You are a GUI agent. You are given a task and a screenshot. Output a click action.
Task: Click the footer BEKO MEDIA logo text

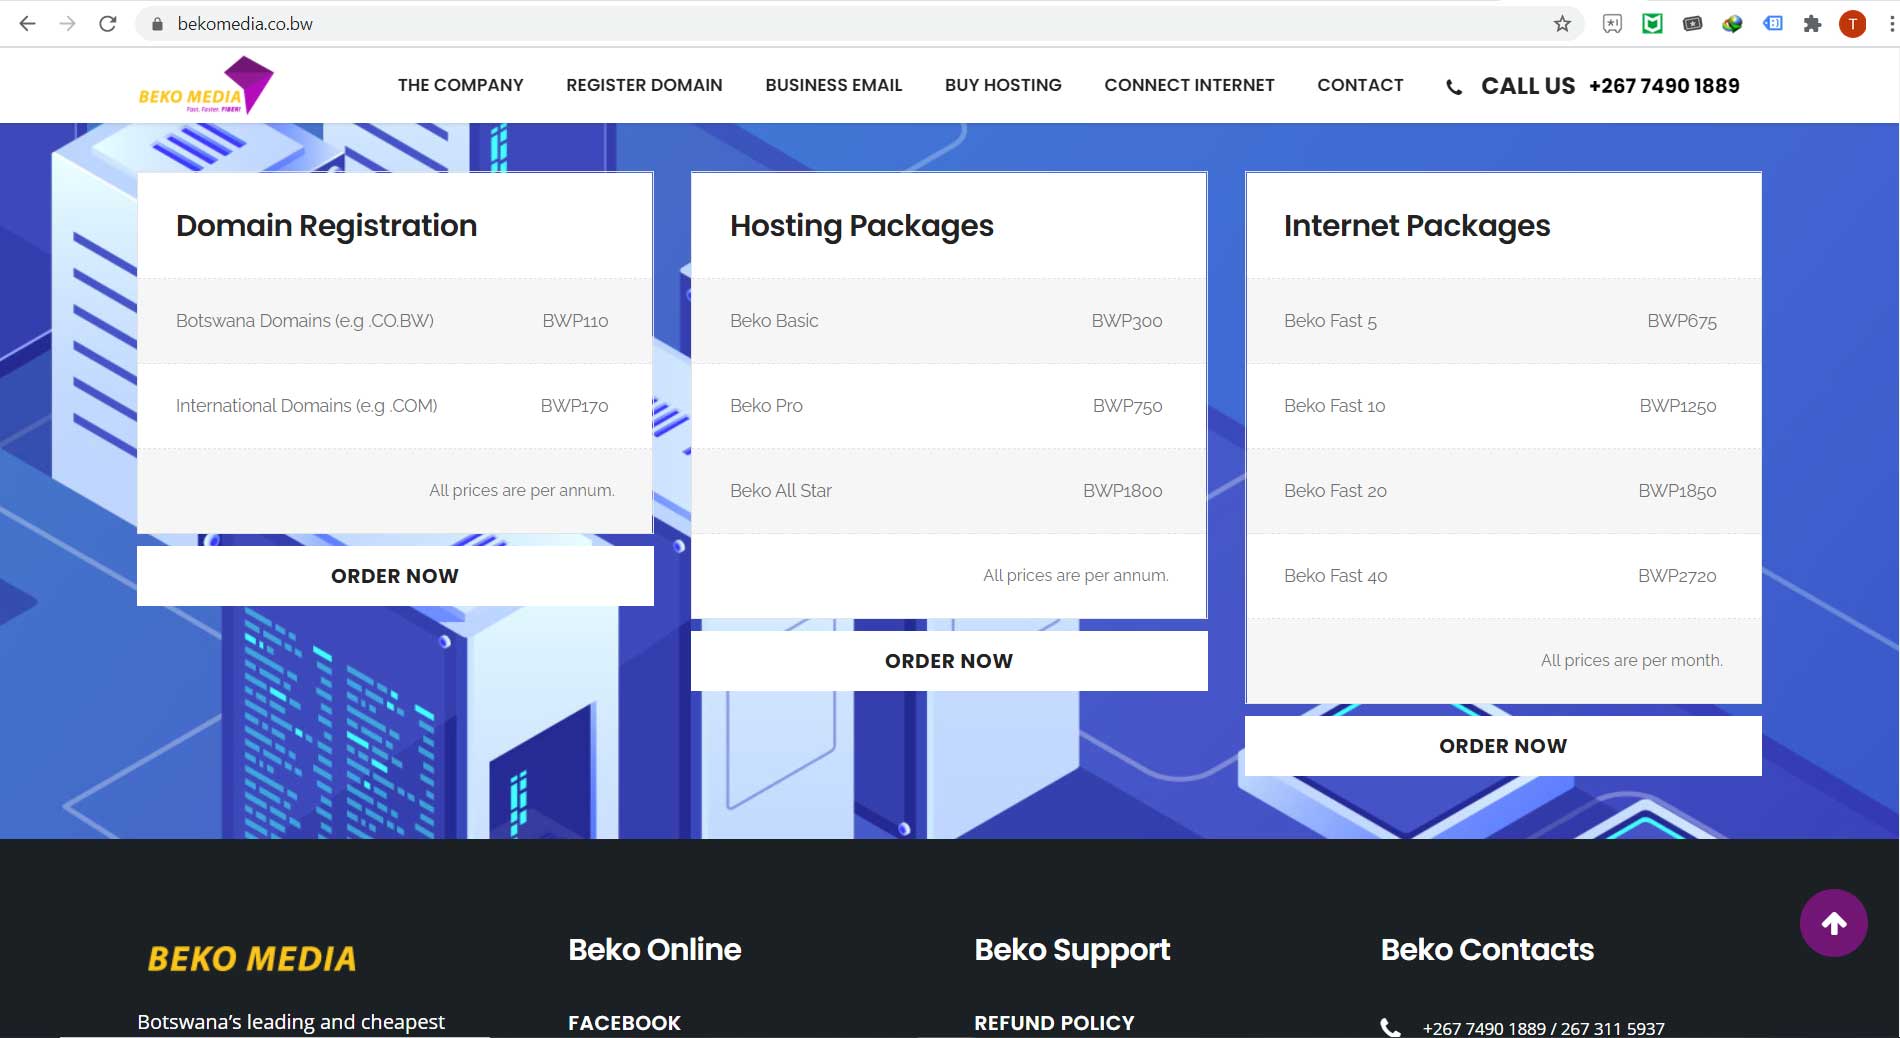coord(252,958)
